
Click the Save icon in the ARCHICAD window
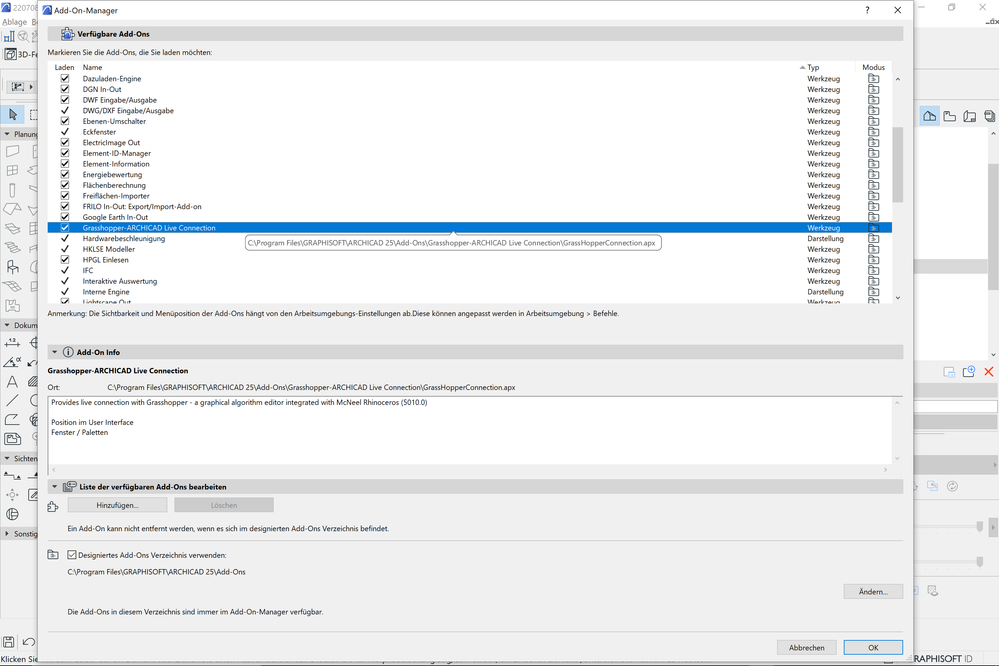tap(9, 642)
